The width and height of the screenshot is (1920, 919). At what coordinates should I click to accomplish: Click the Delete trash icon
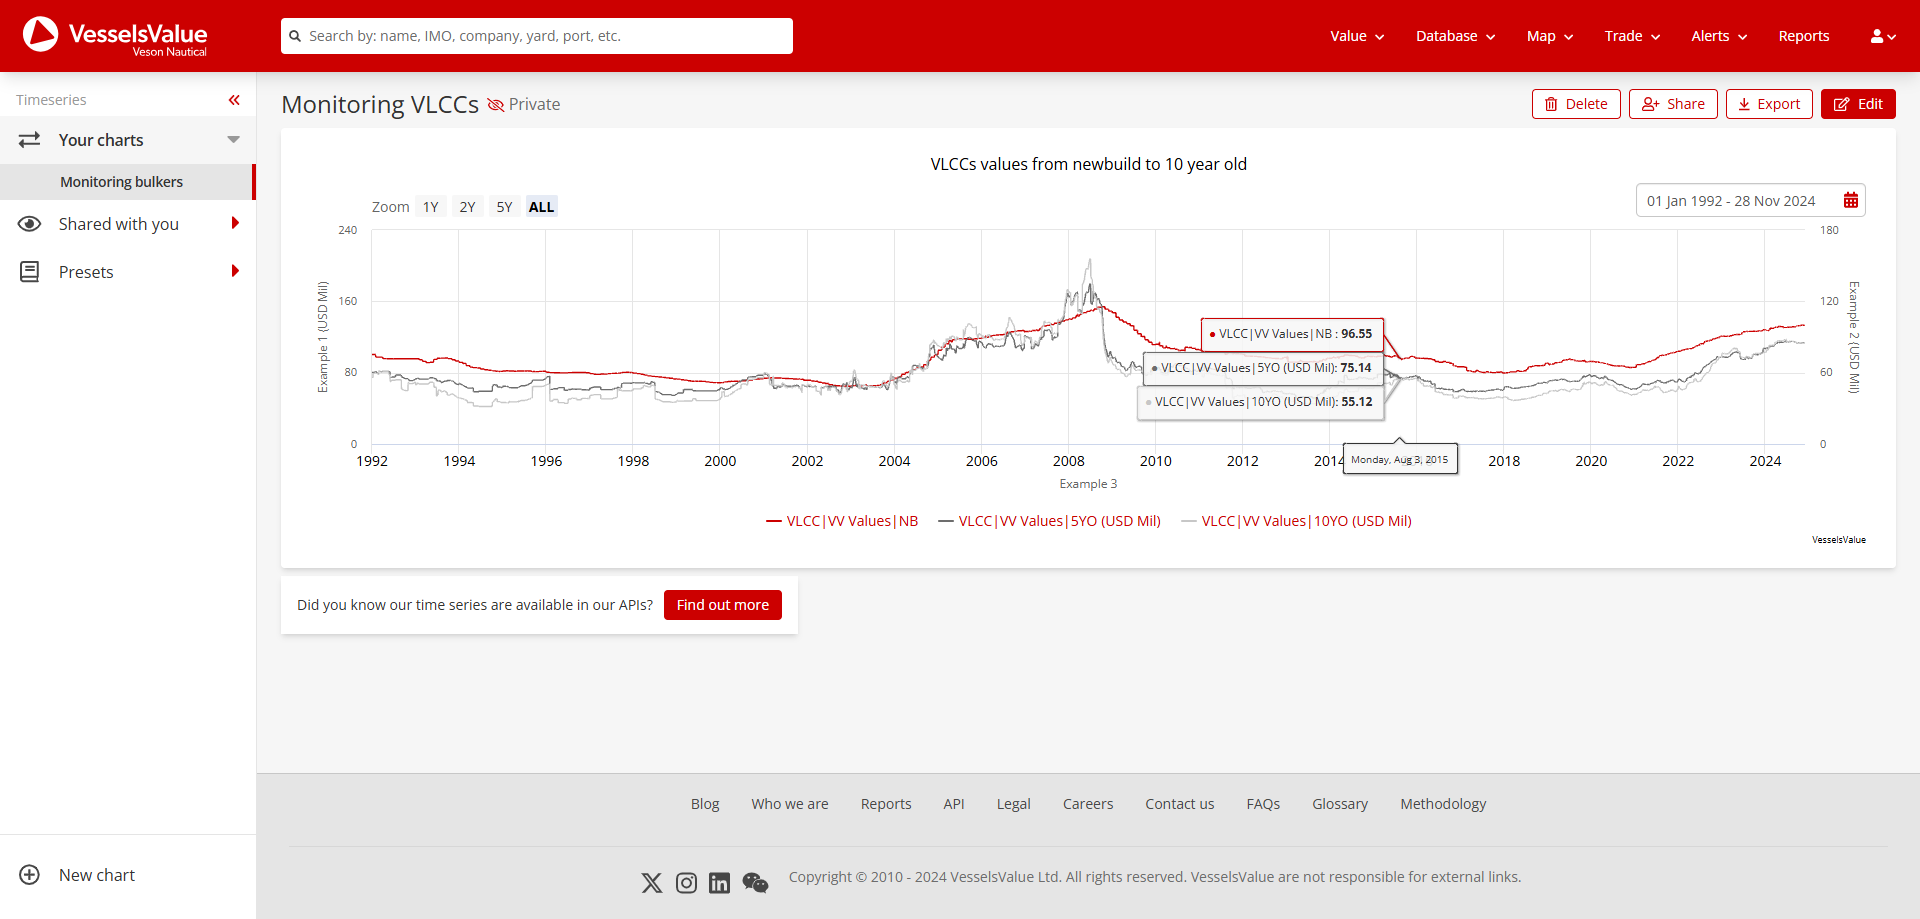[x=1551, y=104]
